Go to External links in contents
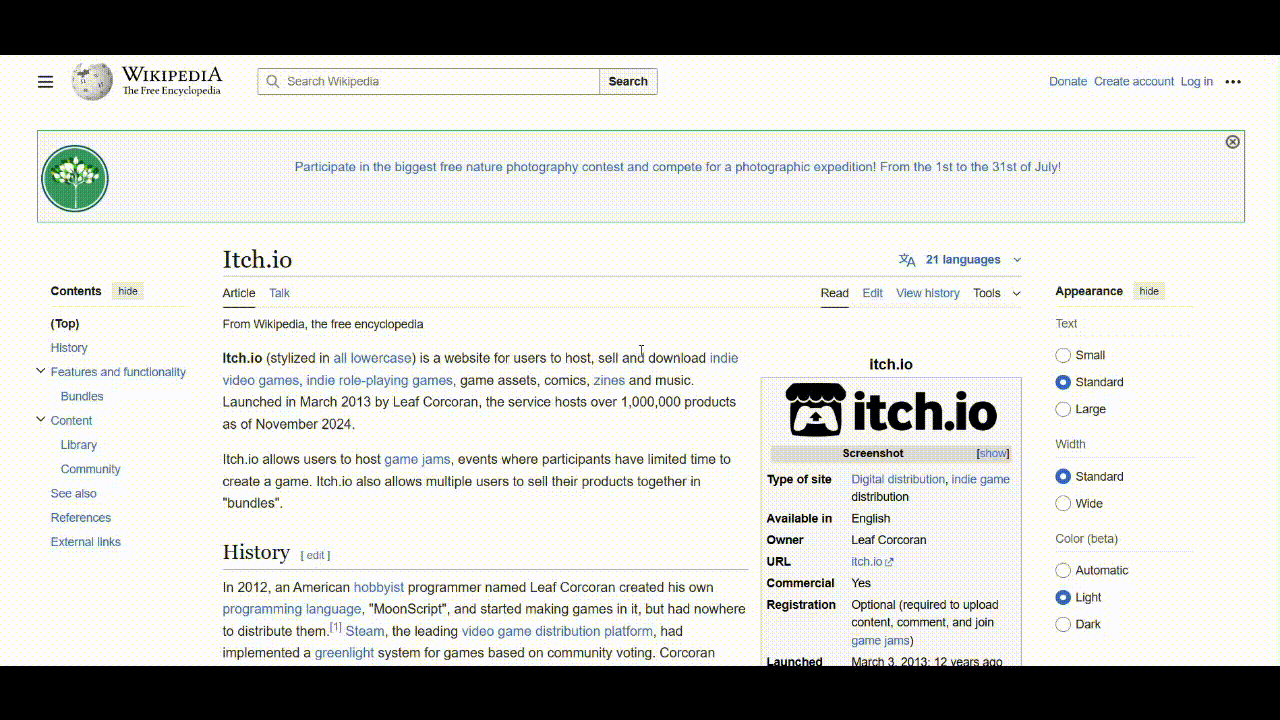 point(86,542)
